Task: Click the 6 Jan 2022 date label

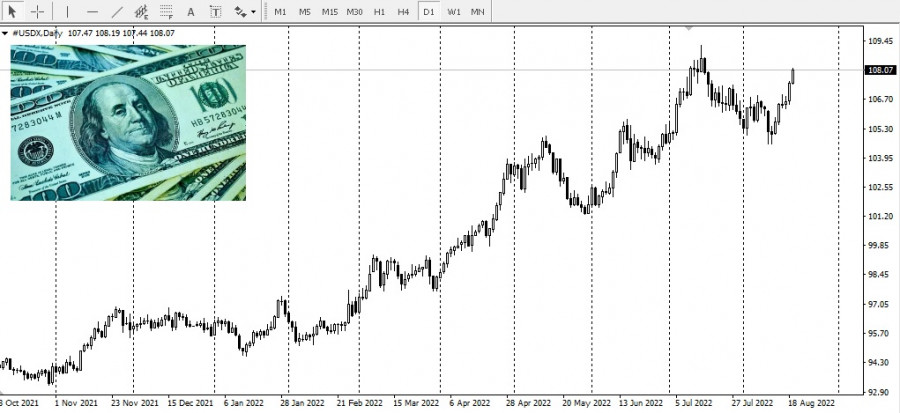Action: [243, 403]
